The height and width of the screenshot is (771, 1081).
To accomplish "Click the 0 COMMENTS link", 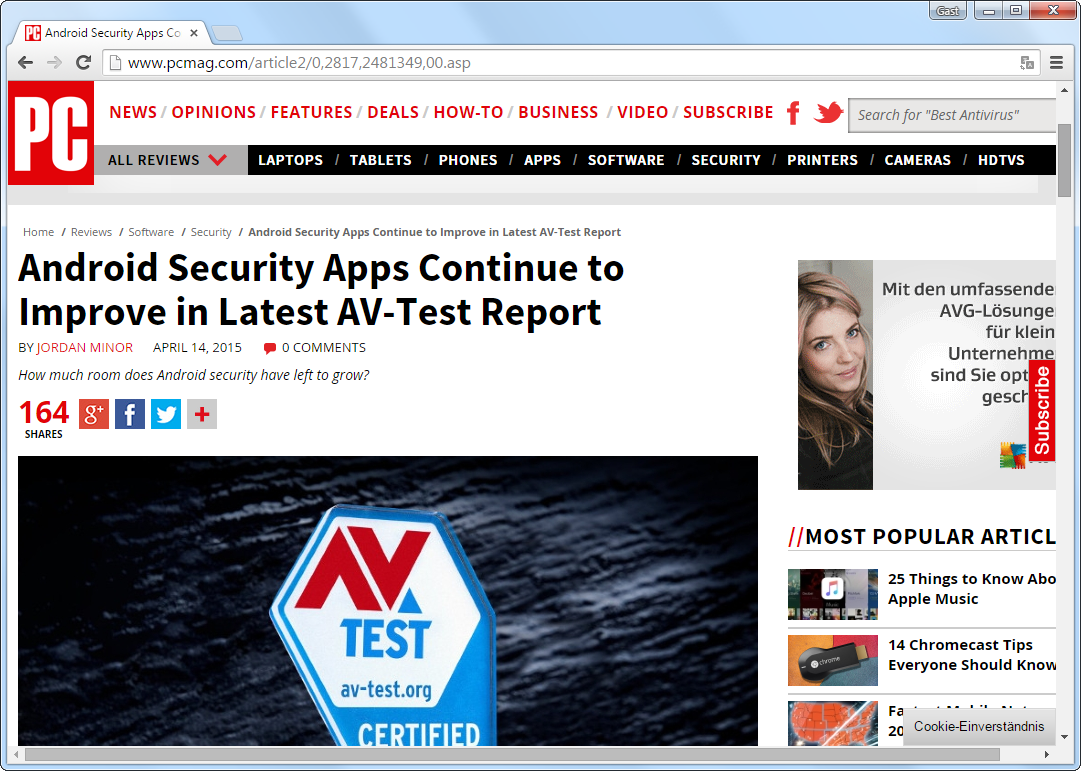I will pos(322,347).
